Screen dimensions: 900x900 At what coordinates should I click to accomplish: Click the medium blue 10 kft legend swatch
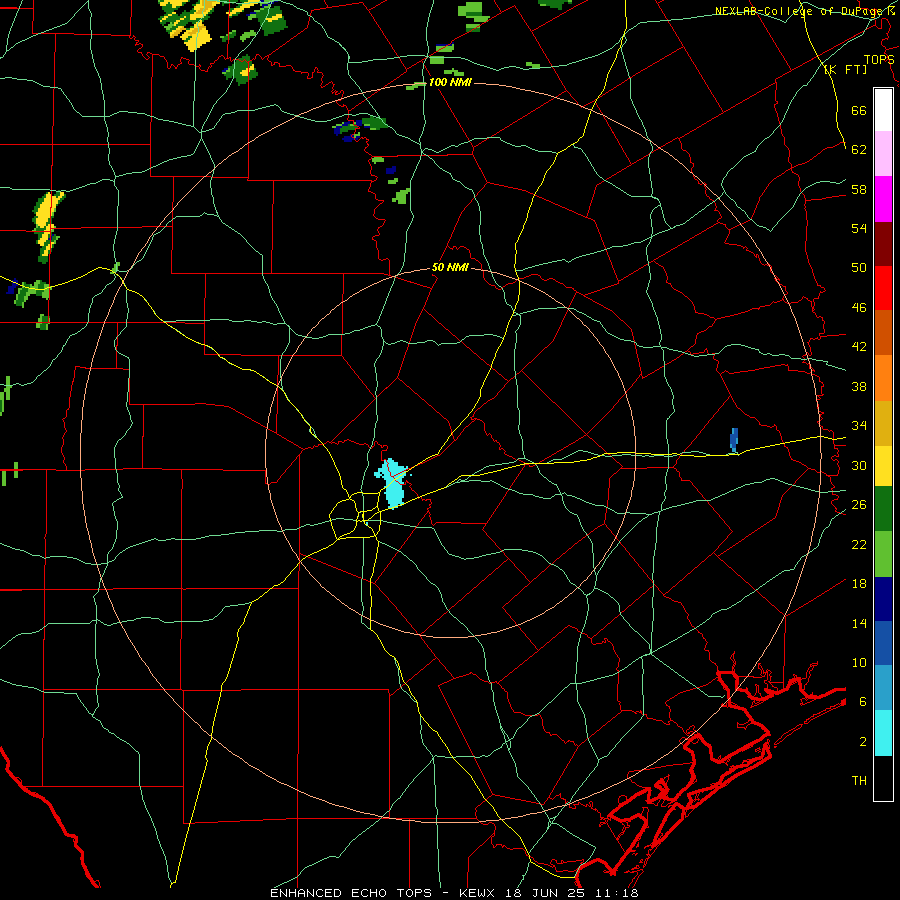click(x=883, y=643)
